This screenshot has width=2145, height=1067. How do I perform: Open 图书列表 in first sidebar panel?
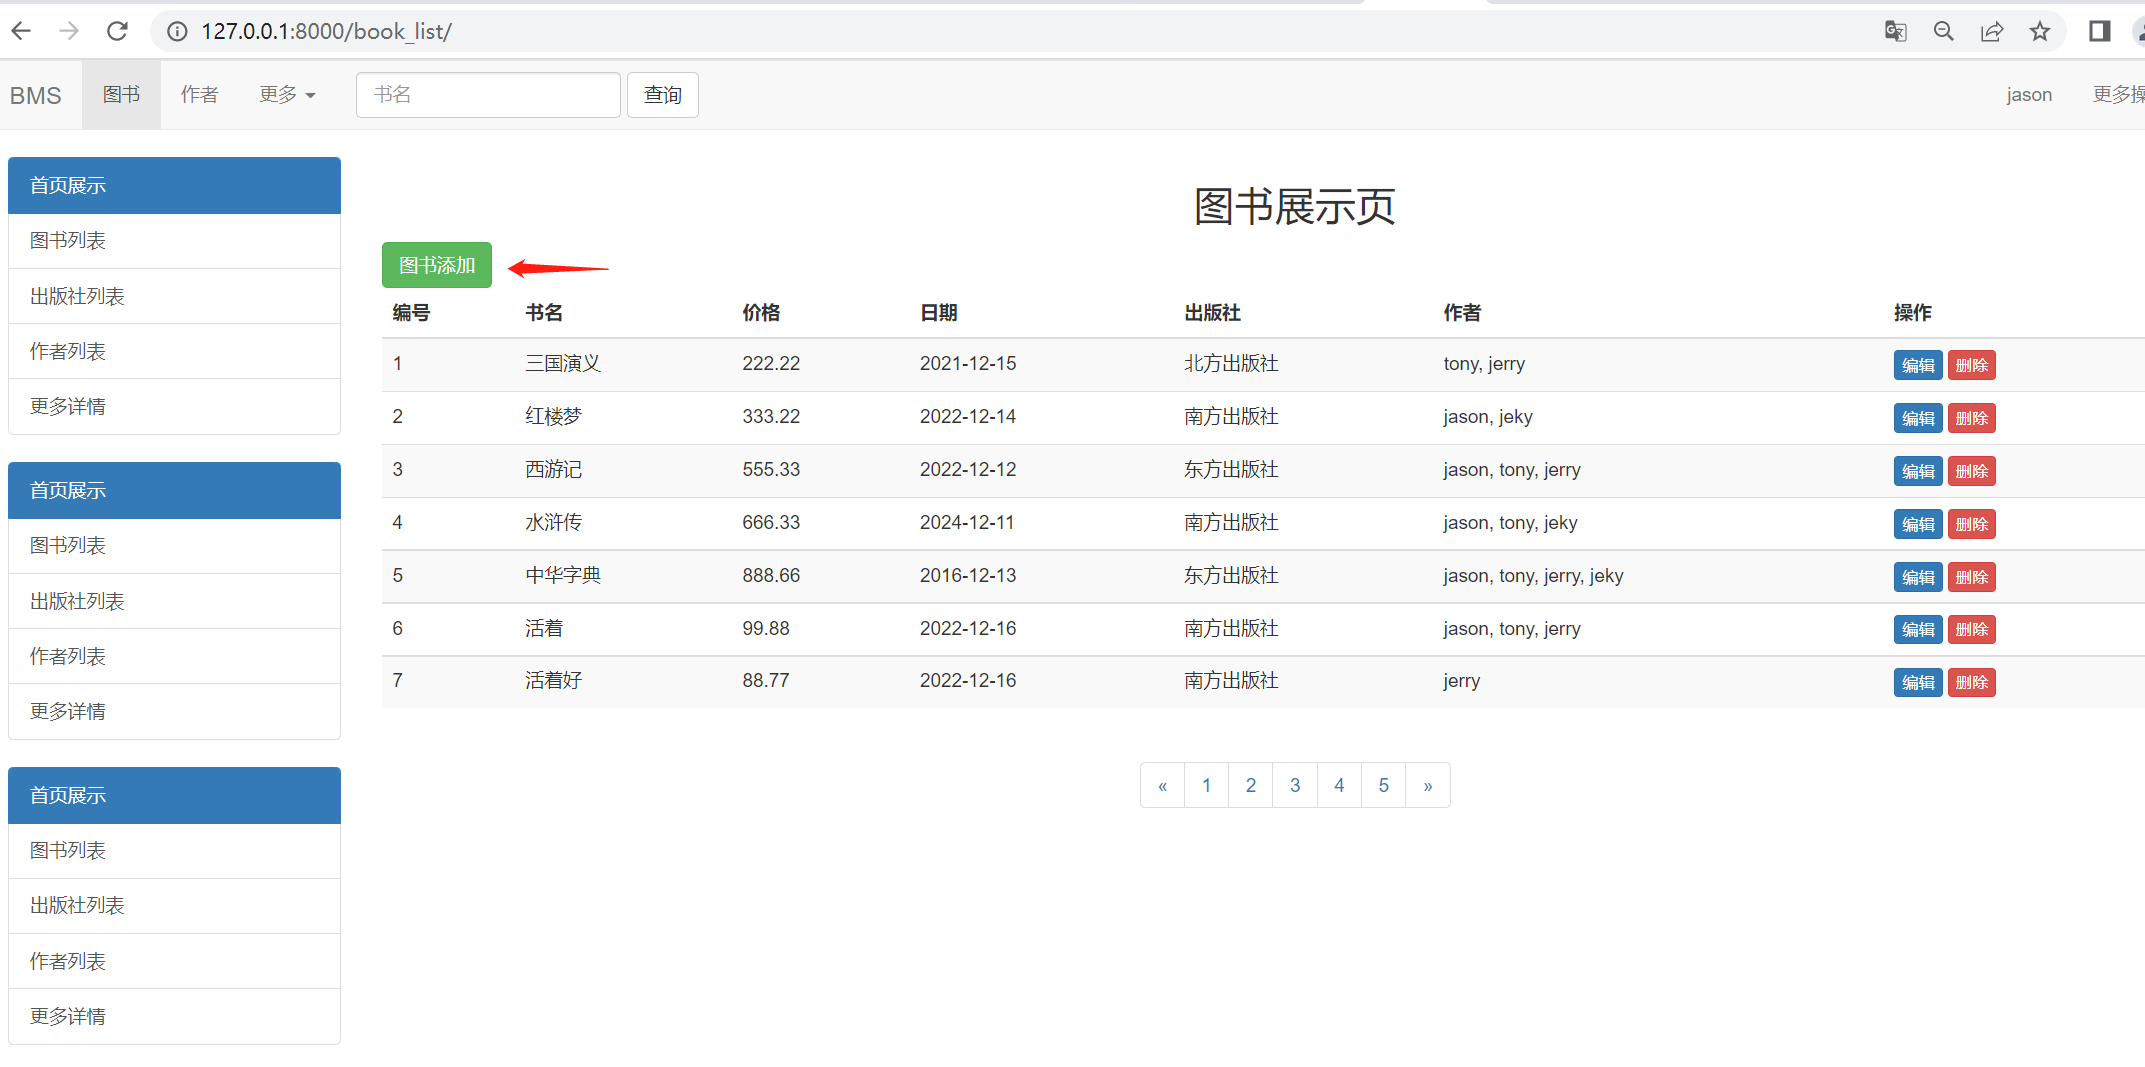tap(174, 241)
